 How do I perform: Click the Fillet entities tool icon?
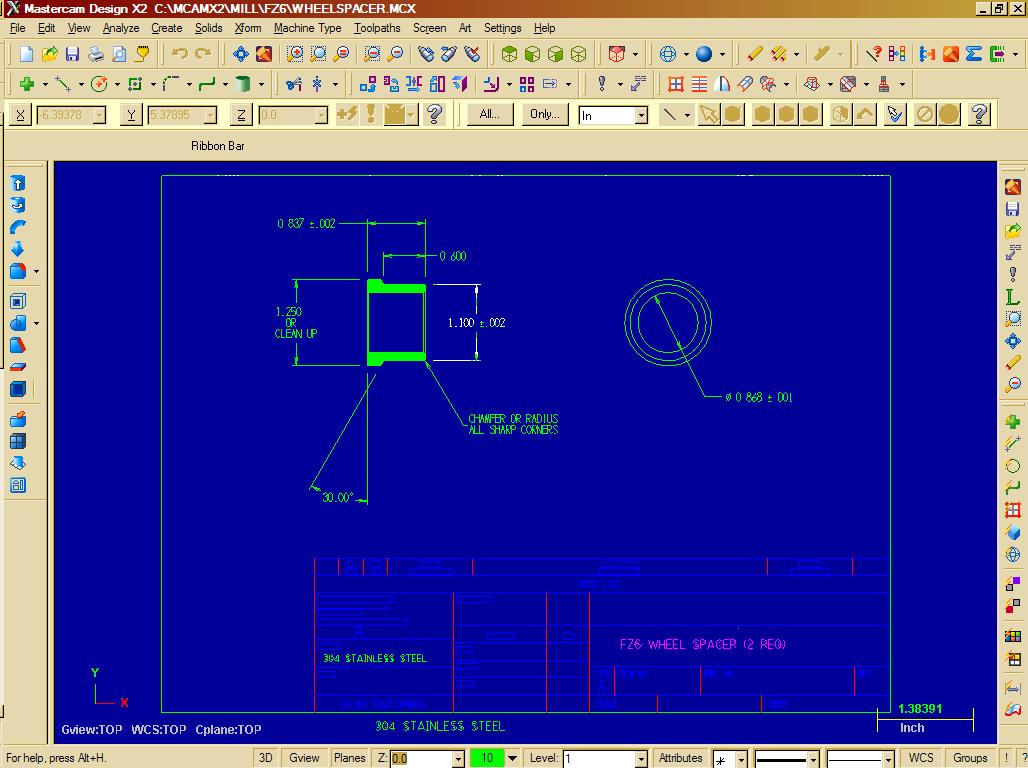(171, 84)
